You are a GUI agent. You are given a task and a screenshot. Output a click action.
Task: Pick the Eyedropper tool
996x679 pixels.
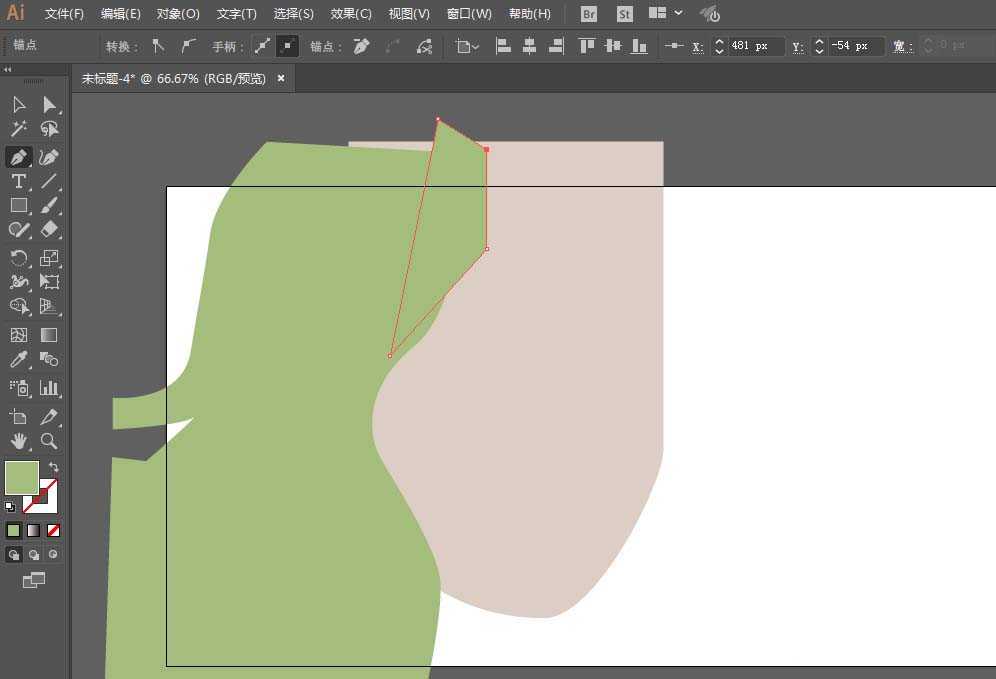click(18, 360)
